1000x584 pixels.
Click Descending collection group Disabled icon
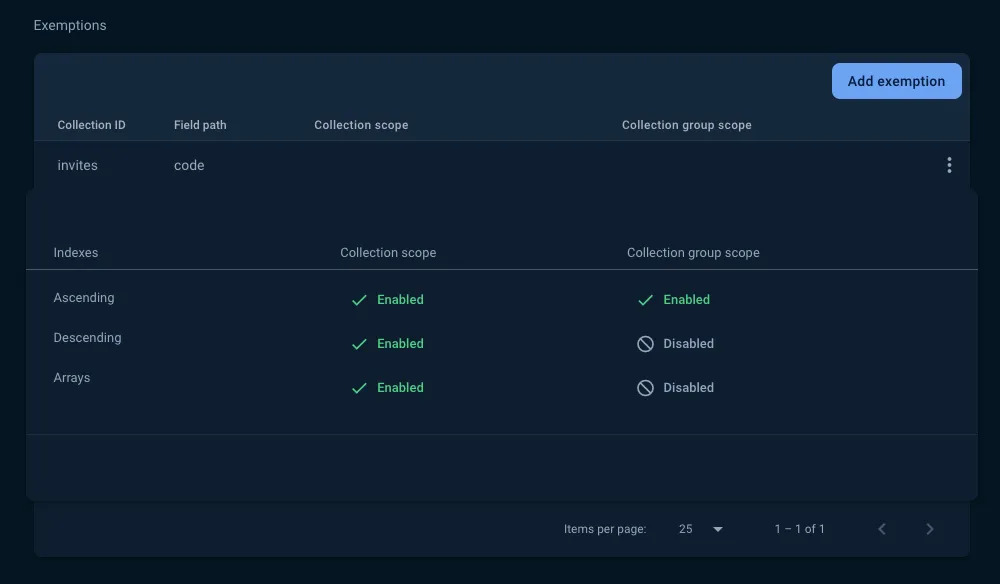(x=645, y=344)
